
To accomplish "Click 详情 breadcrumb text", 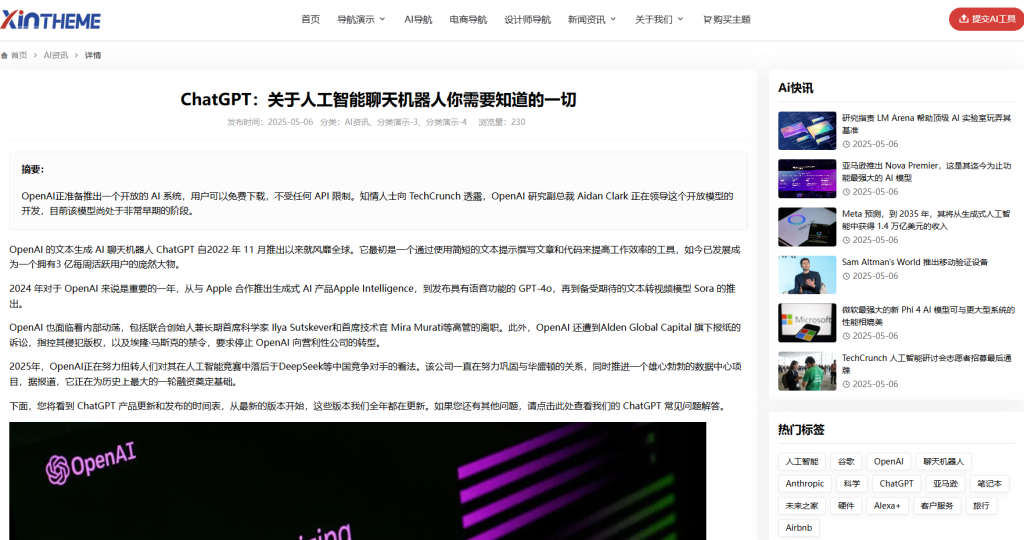I will [x=93, y=56].
